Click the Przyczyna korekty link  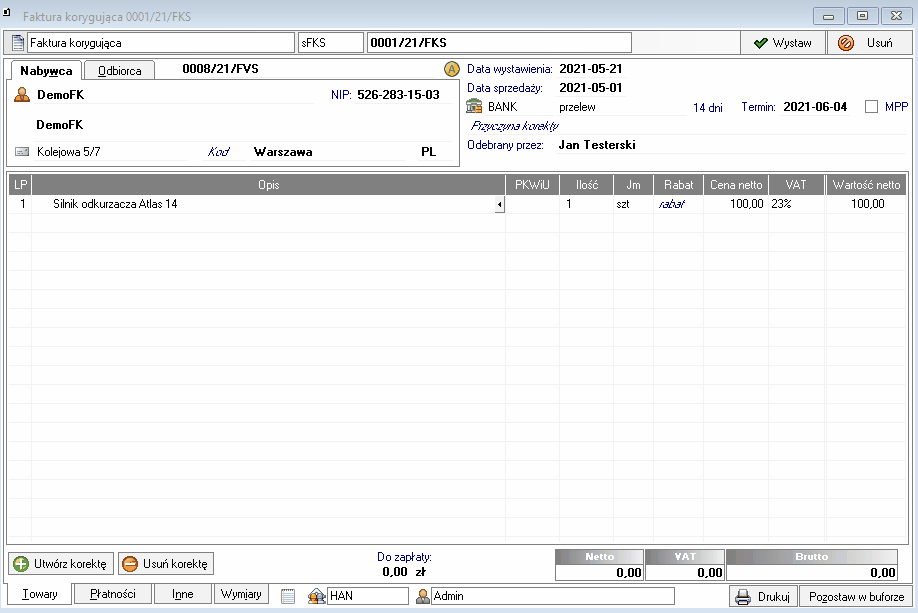click(x=513, y=126)
